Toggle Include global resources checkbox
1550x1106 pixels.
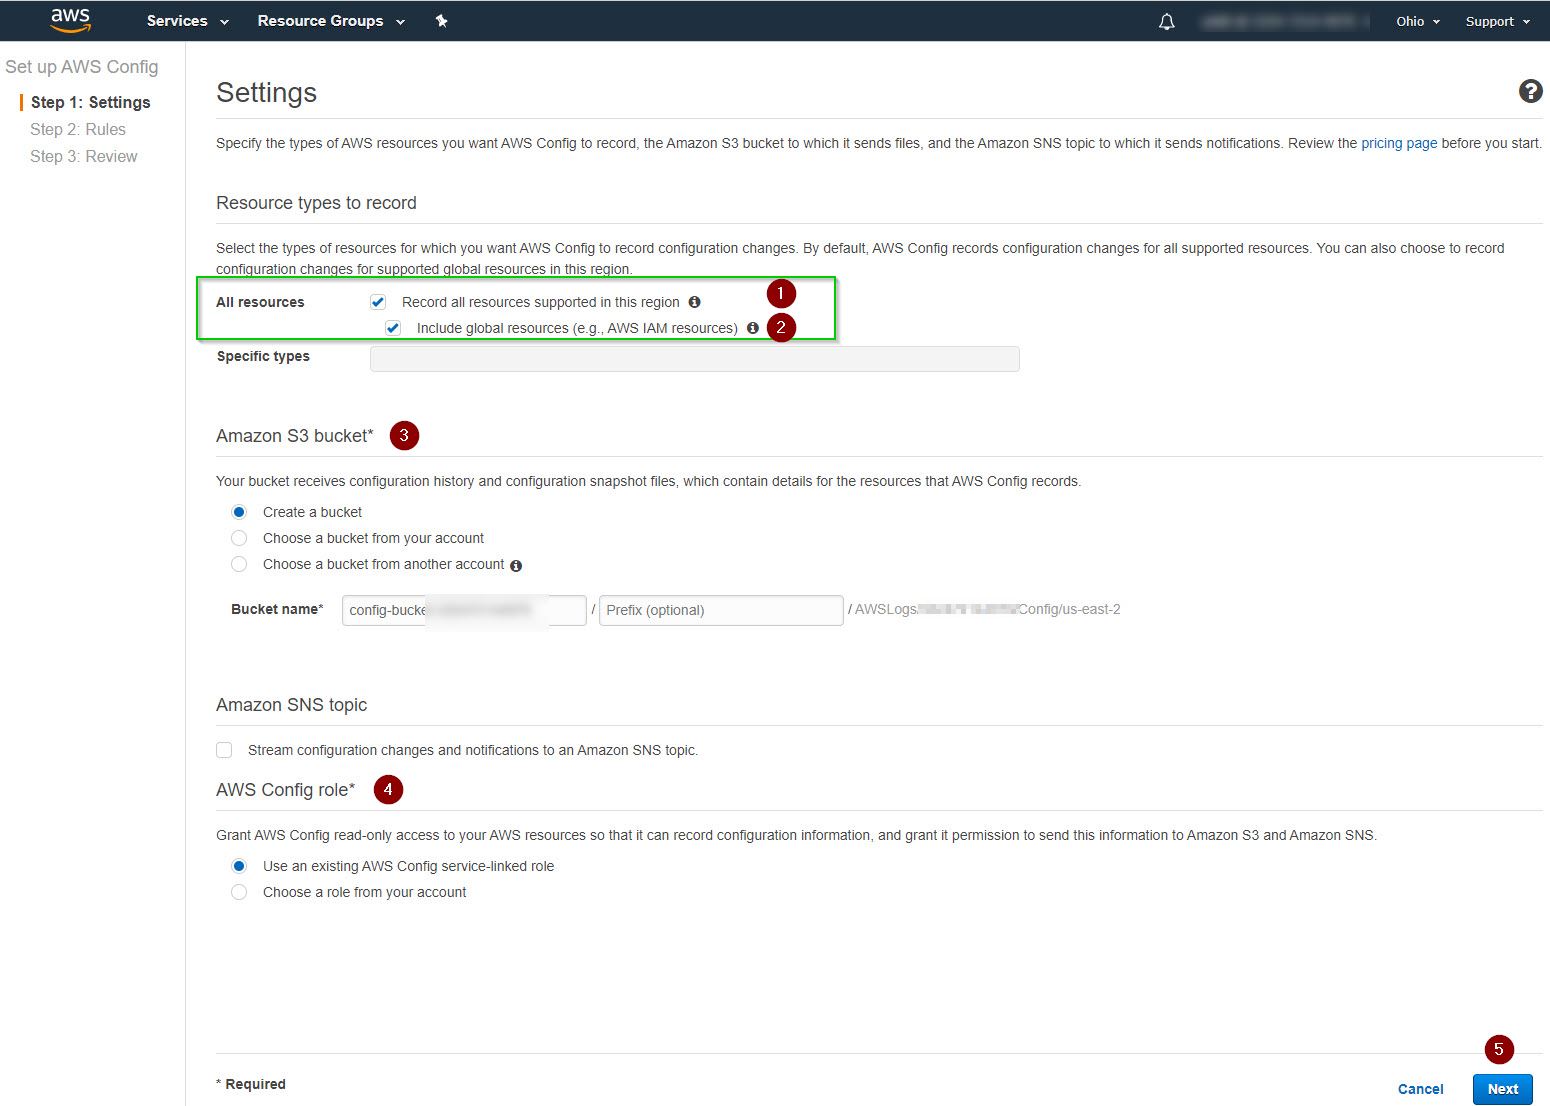(x=393, y=328)
